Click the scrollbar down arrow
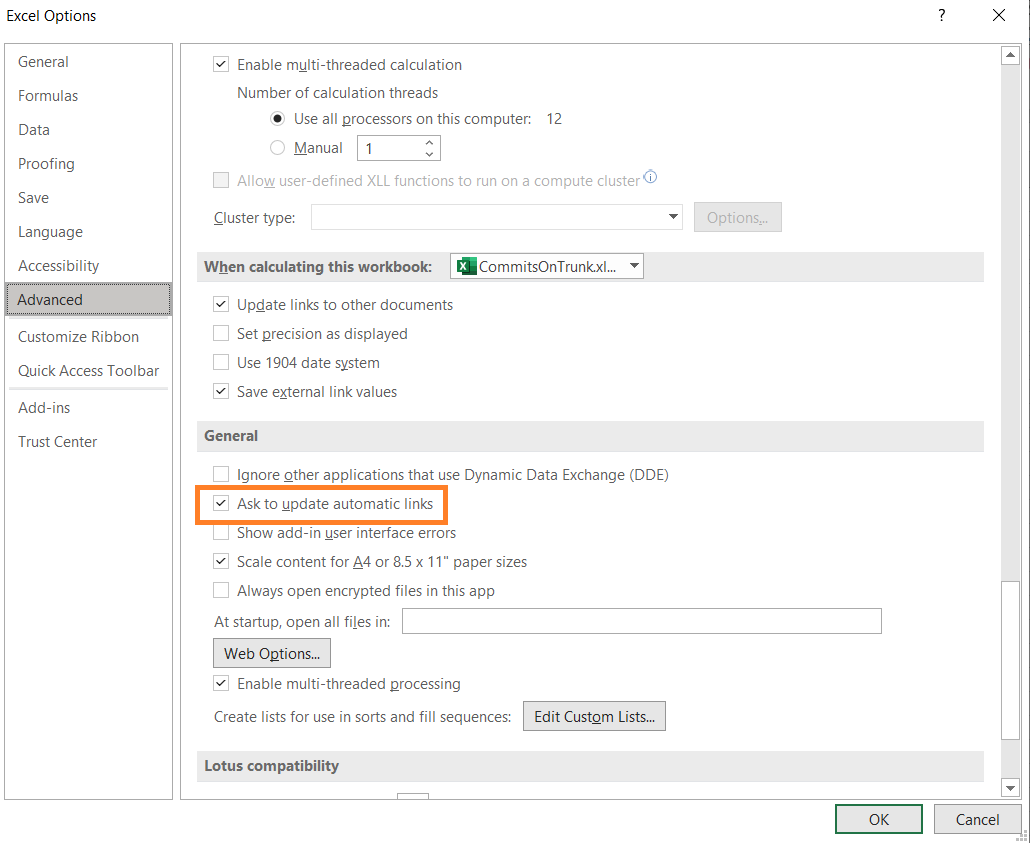Image resolution: width=1030 pixels, height=843 pixels. 1010,787
